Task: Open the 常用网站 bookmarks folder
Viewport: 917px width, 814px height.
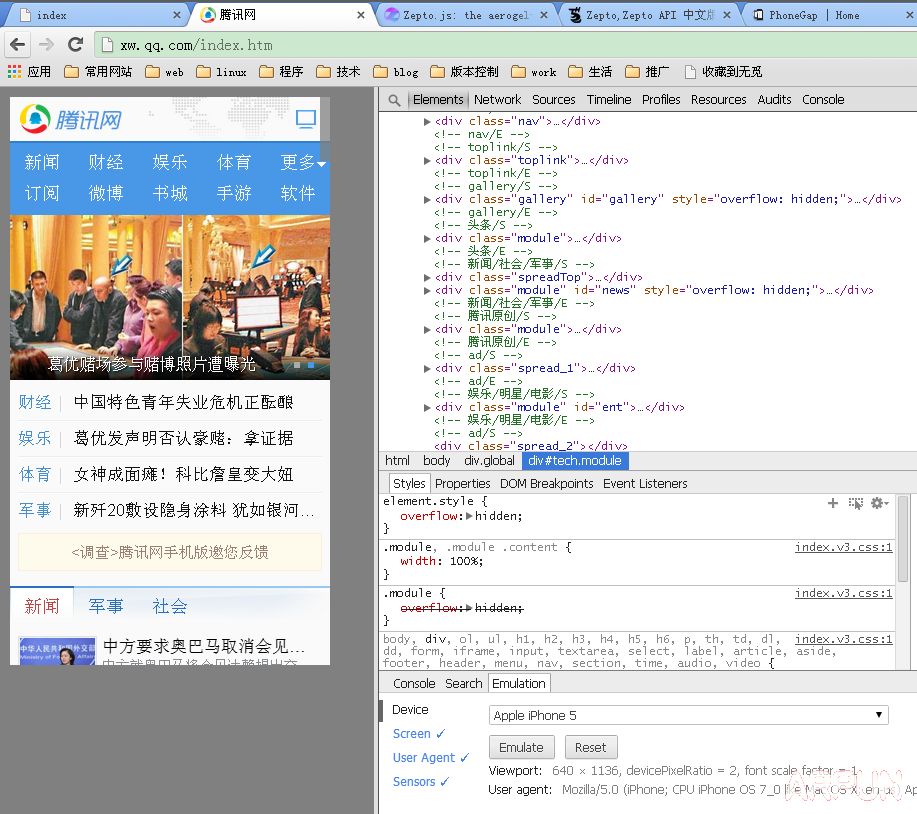Action: click(x=85, y=71)
